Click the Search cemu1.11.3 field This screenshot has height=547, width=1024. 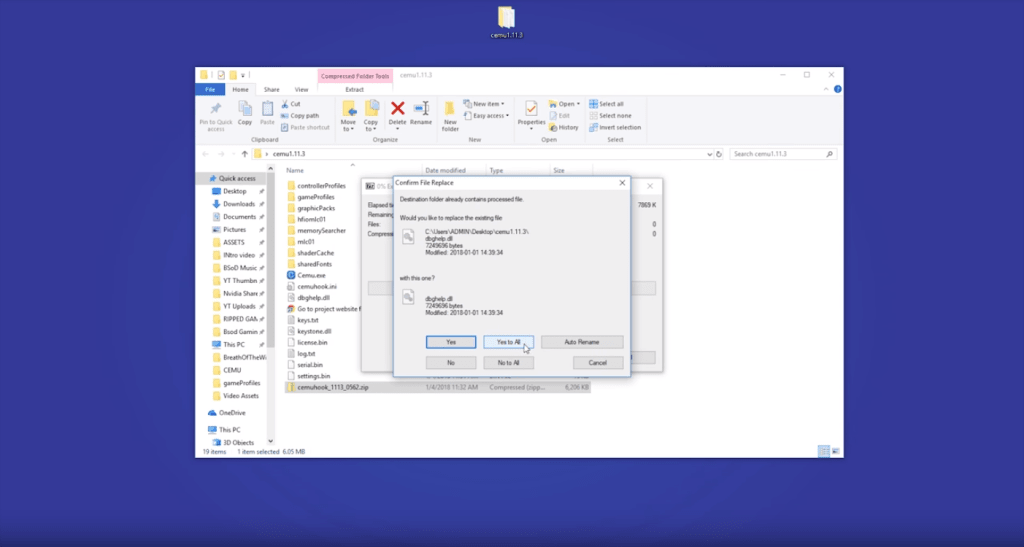click(x=777, y=154)
